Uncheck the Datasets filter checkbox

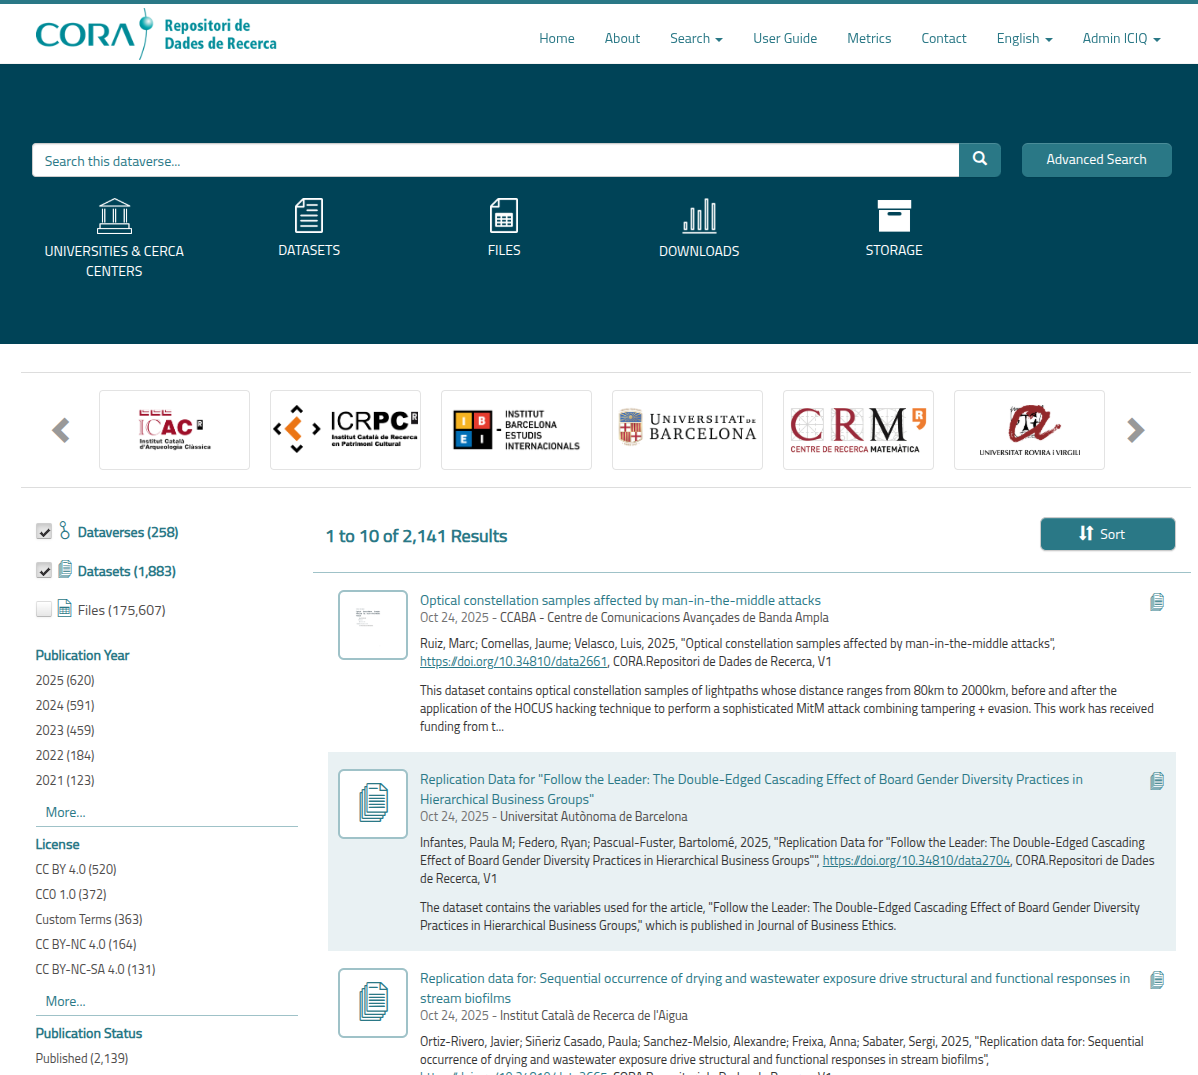[44, 571]
